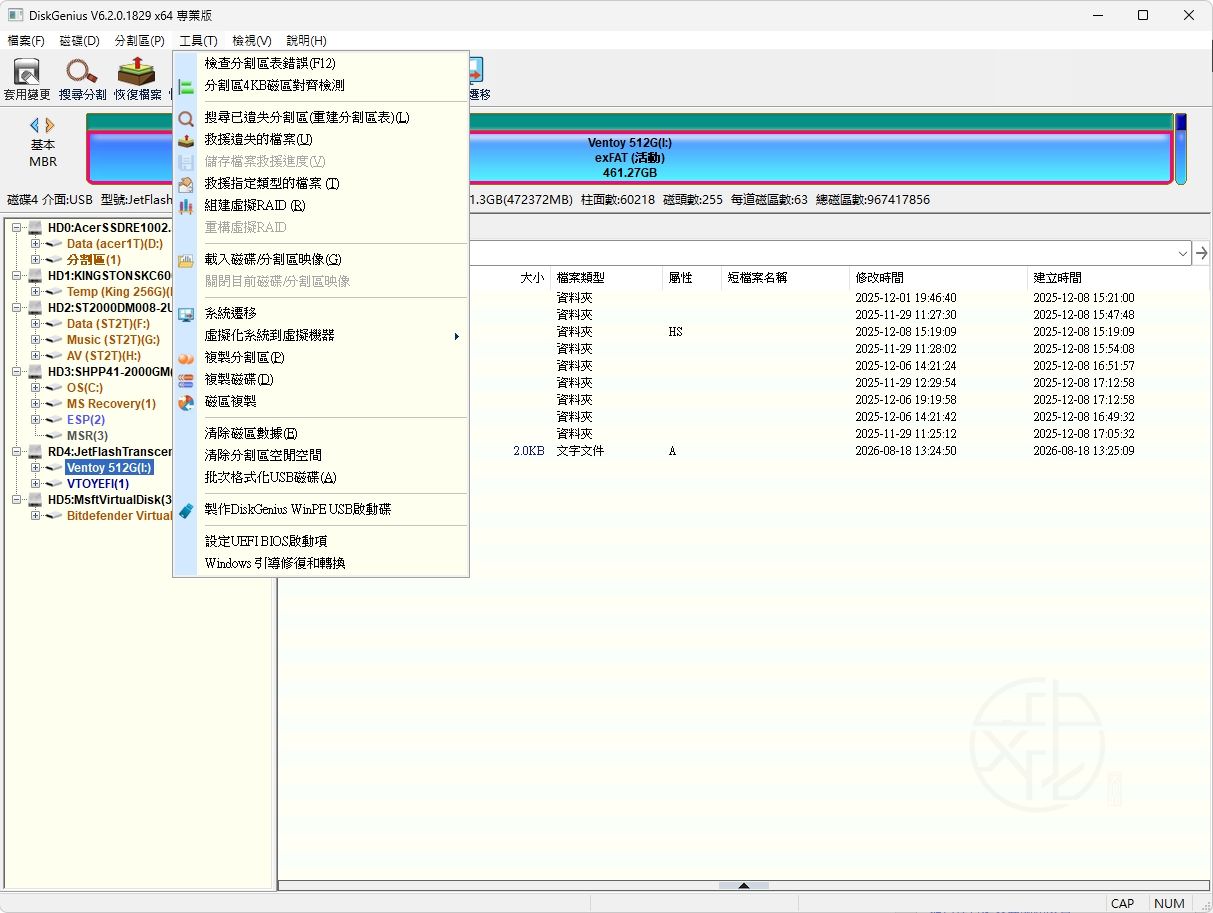
Task: Sort by 屬性 column header
Action: [x=692, y=278]
